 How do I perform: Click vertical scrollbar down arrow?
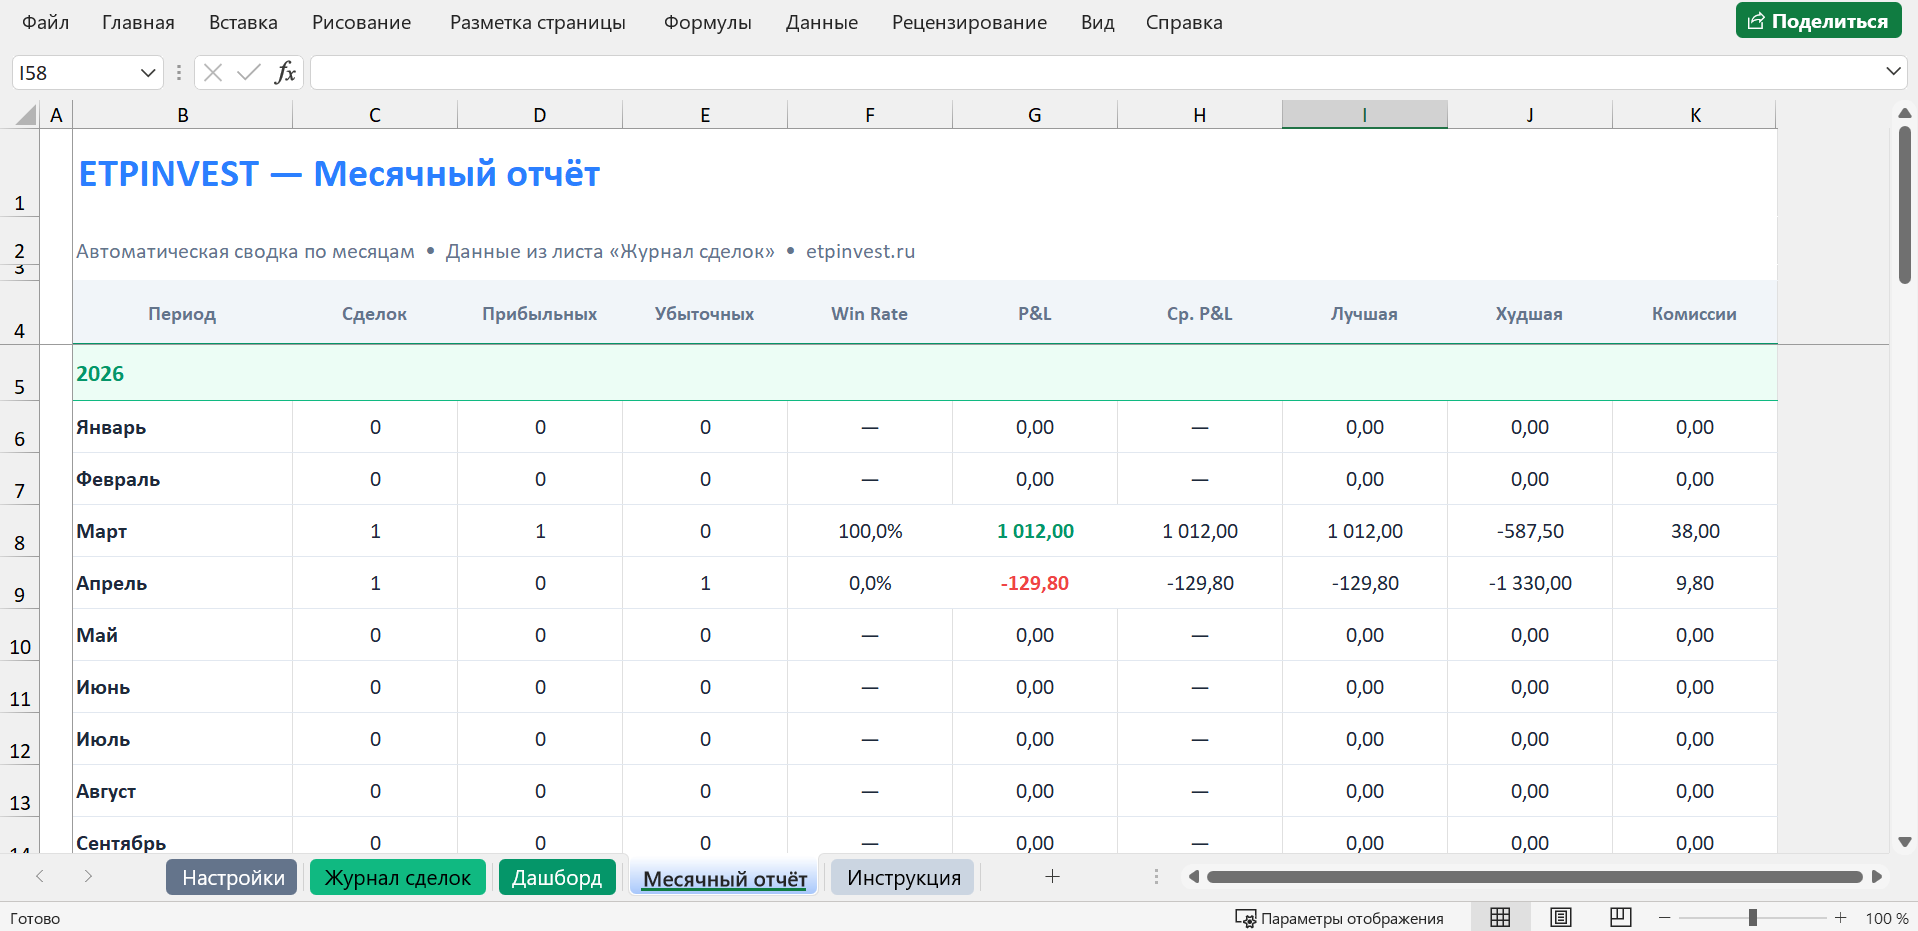click(x=1905, y=842)
